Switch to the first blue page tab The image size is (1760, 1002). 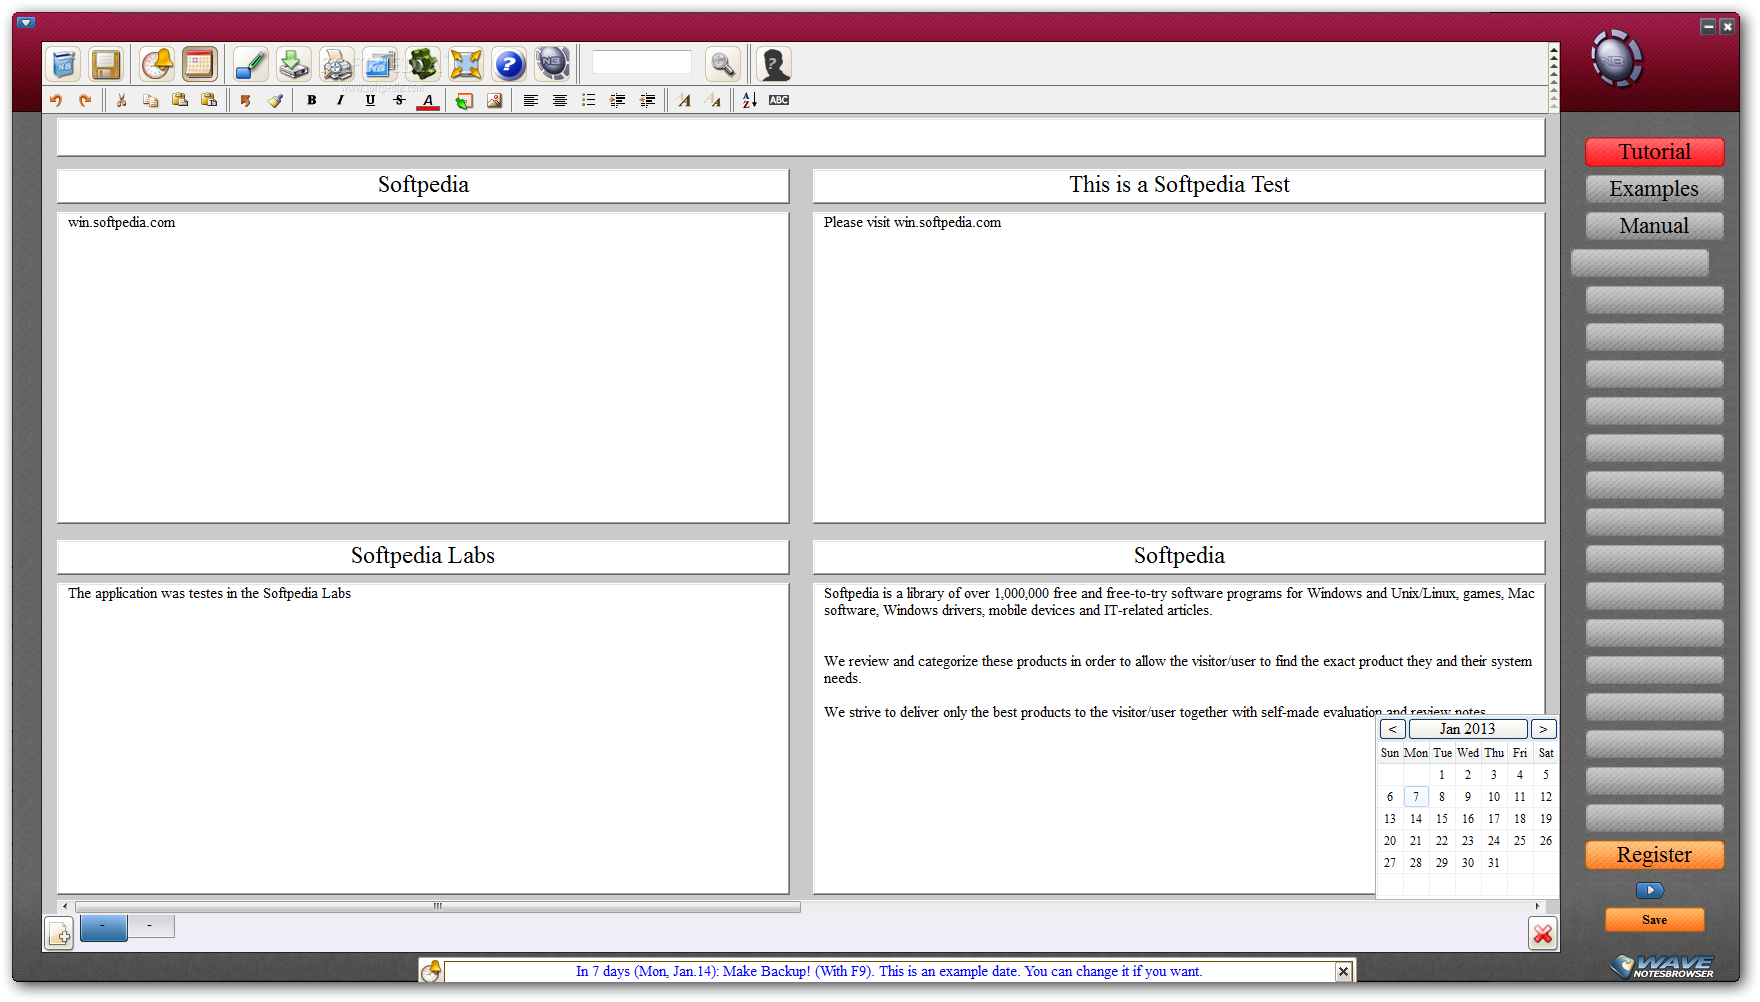point(103,927)
